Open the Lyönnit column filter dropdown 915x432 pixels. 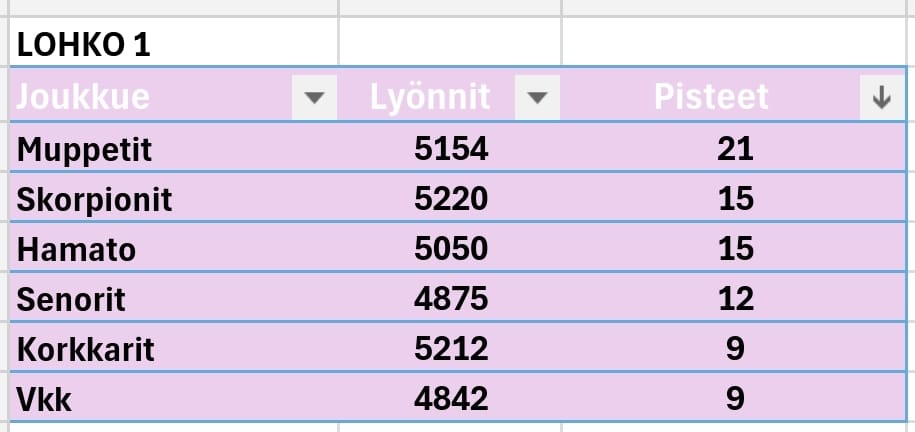click(537, 98)
